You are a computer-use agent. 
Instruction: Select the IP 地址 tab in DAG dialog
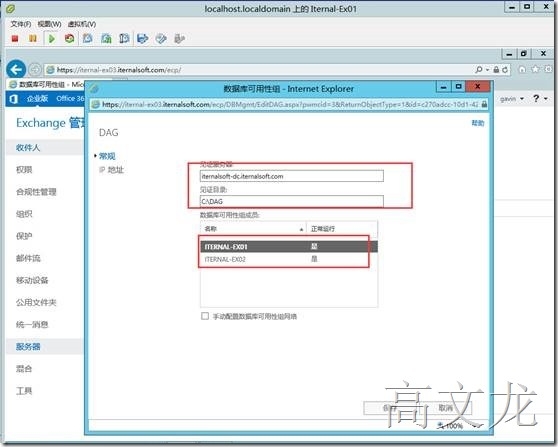pos(111,170)
